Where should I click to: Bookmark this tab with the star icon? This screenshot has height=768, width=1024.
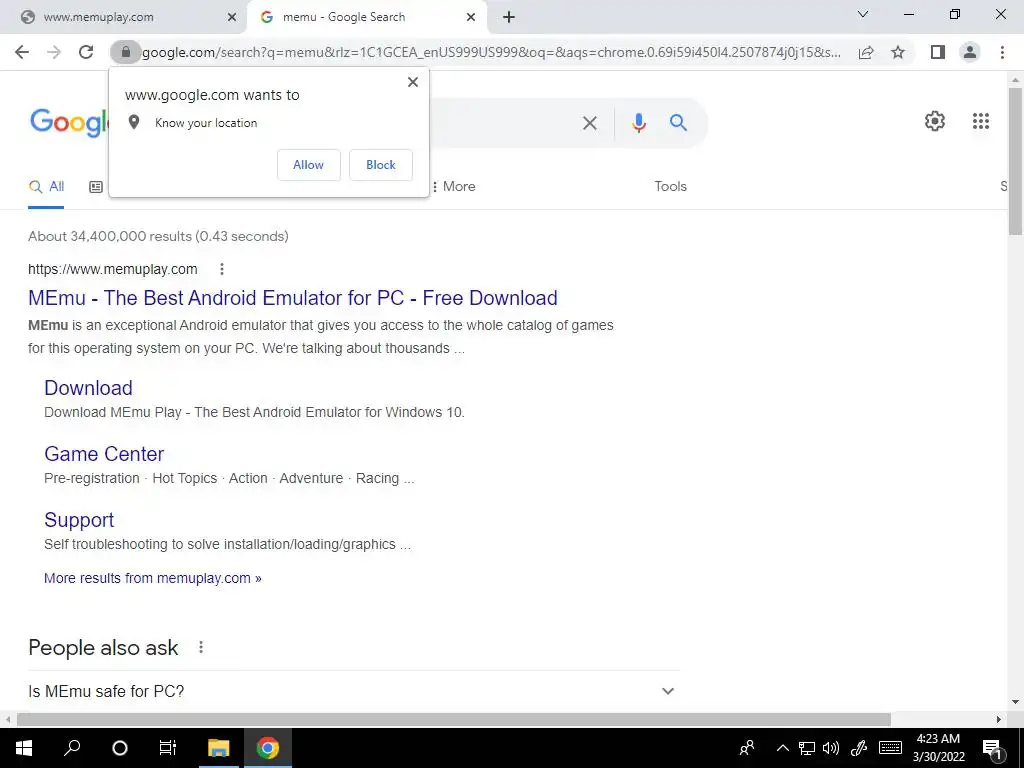point(898,52)
